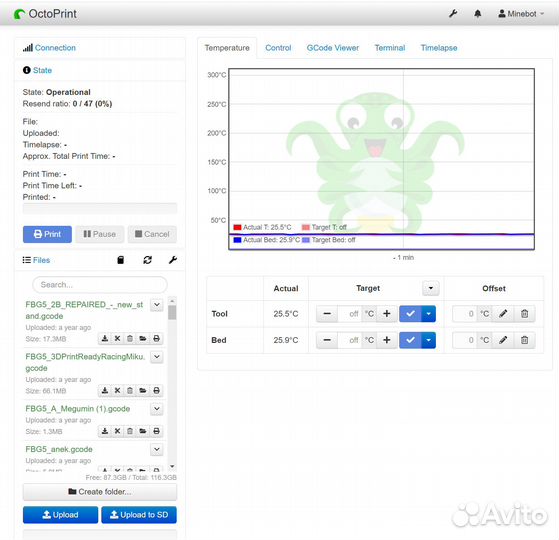559x540 pixels.
Task: Open Tool temperature presets dropdown
Action: (x=429, y=314)
